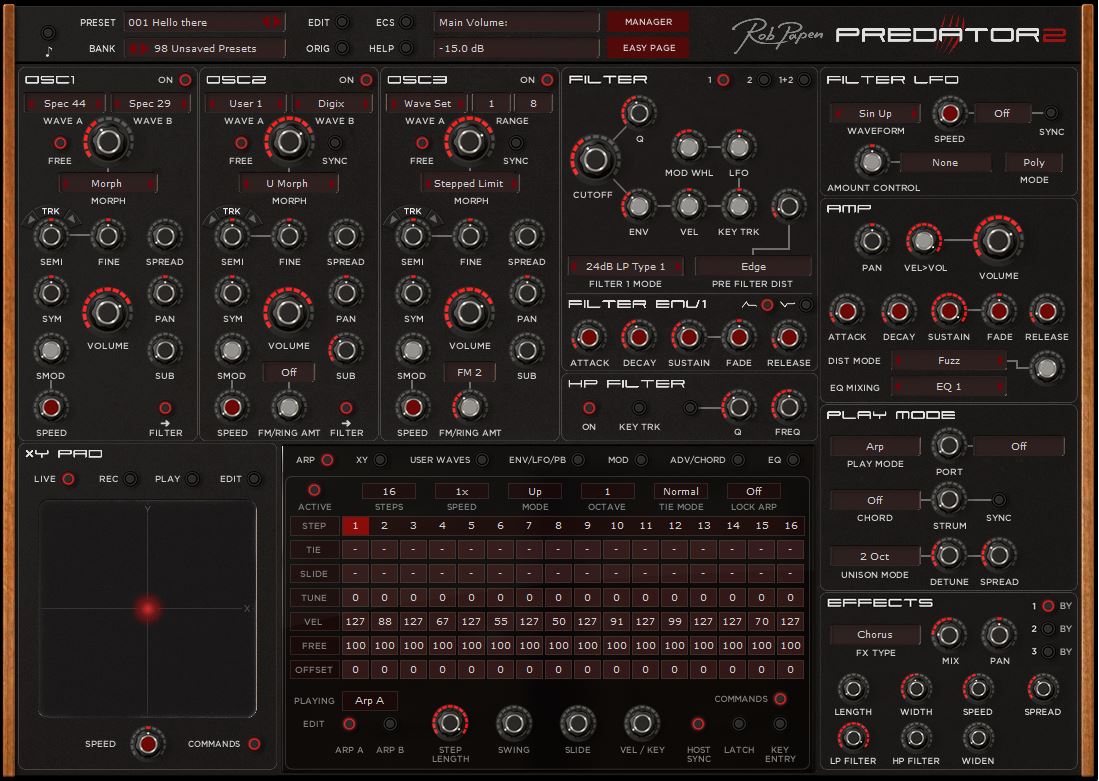Click the Amp Volume knob

(x=998, y=240)
